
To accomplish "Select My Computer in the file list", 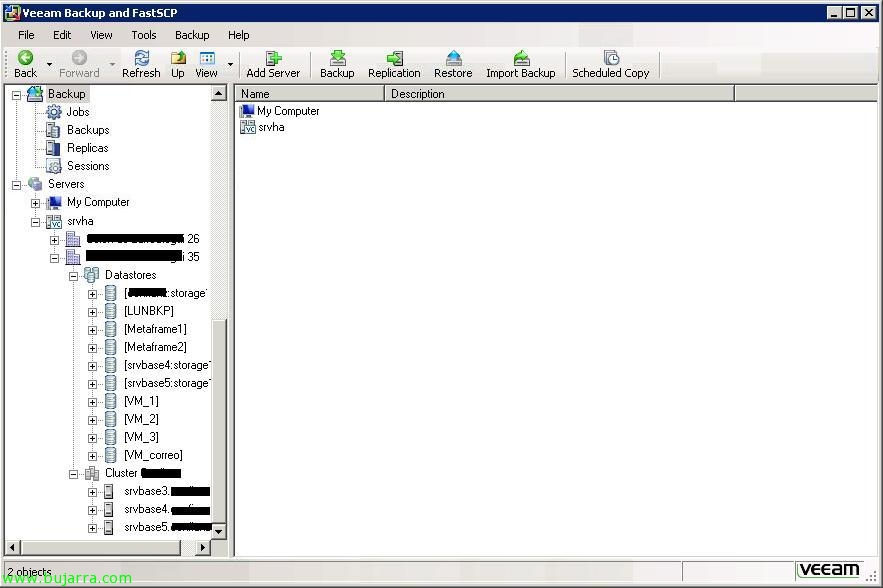I will coord(288,111).
